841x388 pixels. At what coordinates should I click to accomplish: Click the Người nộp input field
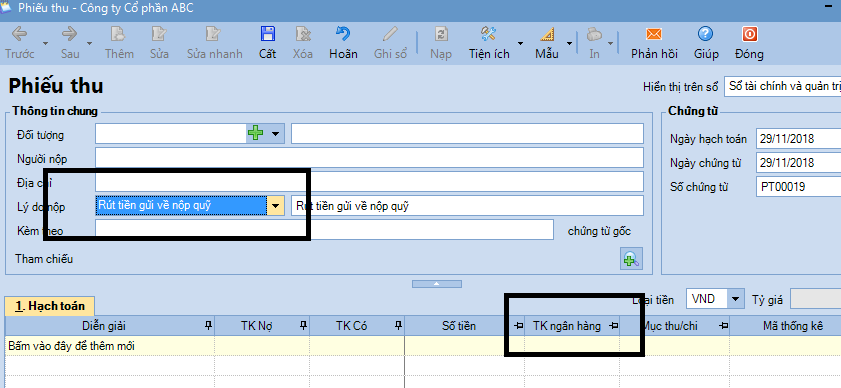click(369, 158)
